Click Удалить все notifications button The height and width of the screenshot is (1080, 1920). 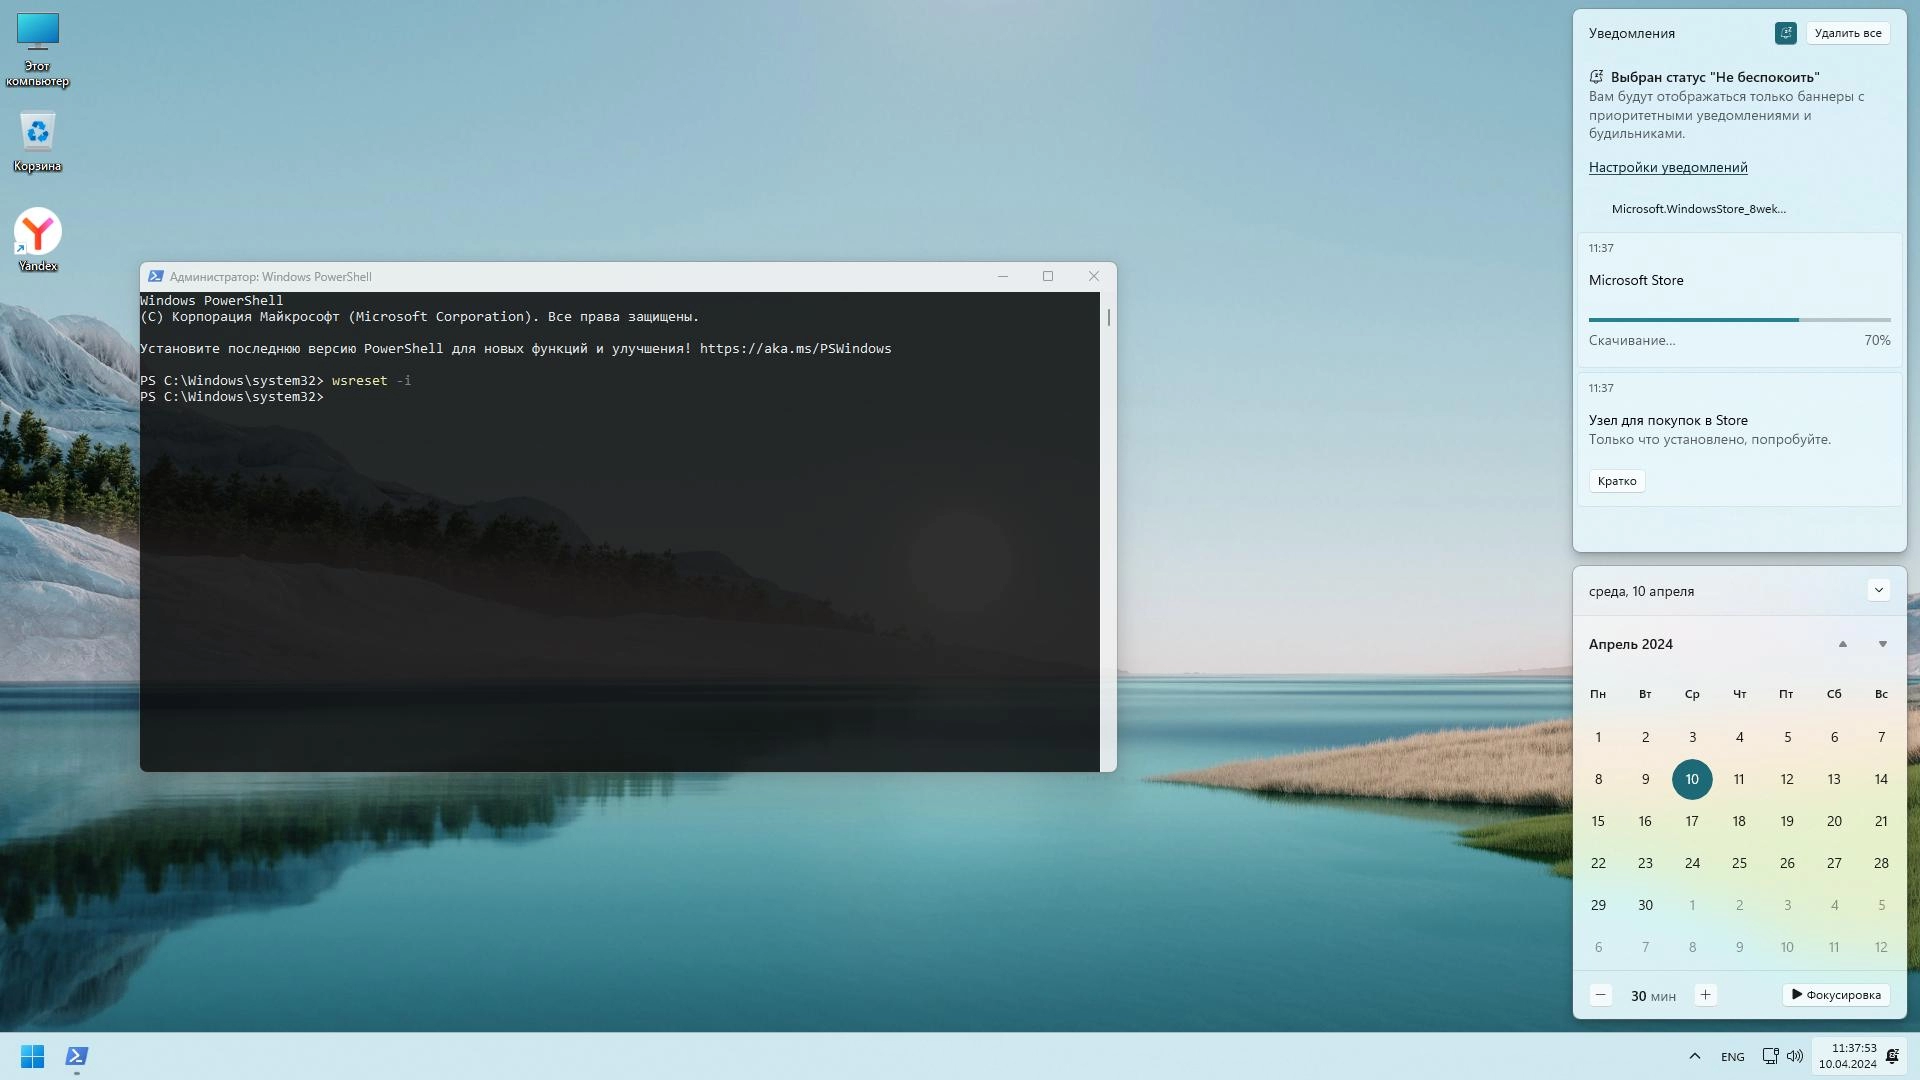pos(1847,33)
